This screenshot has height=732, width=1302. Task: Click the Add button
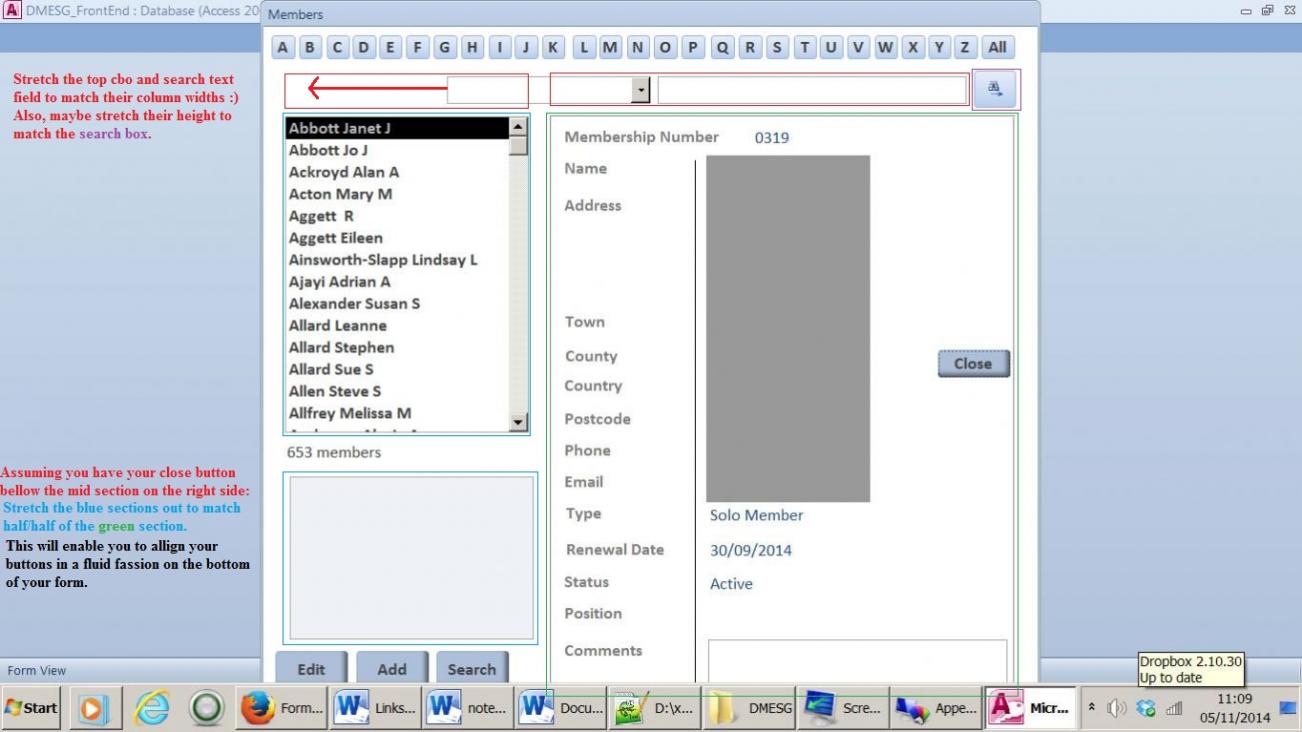point(392,669)
